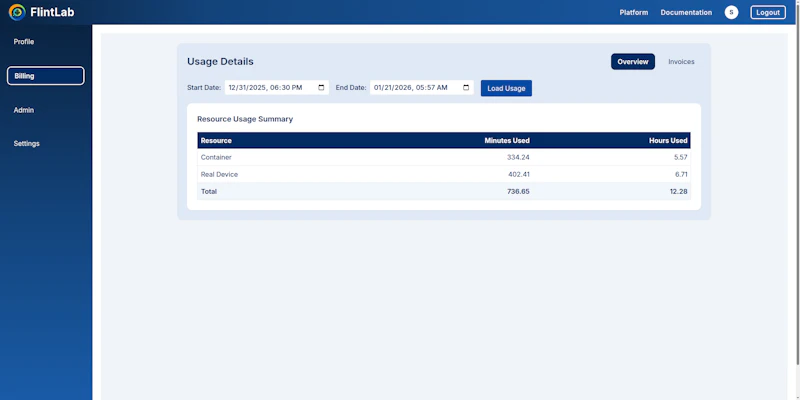Select Billing in the sidebar
Screen dimensions: 800x400
tap(46, 76)
